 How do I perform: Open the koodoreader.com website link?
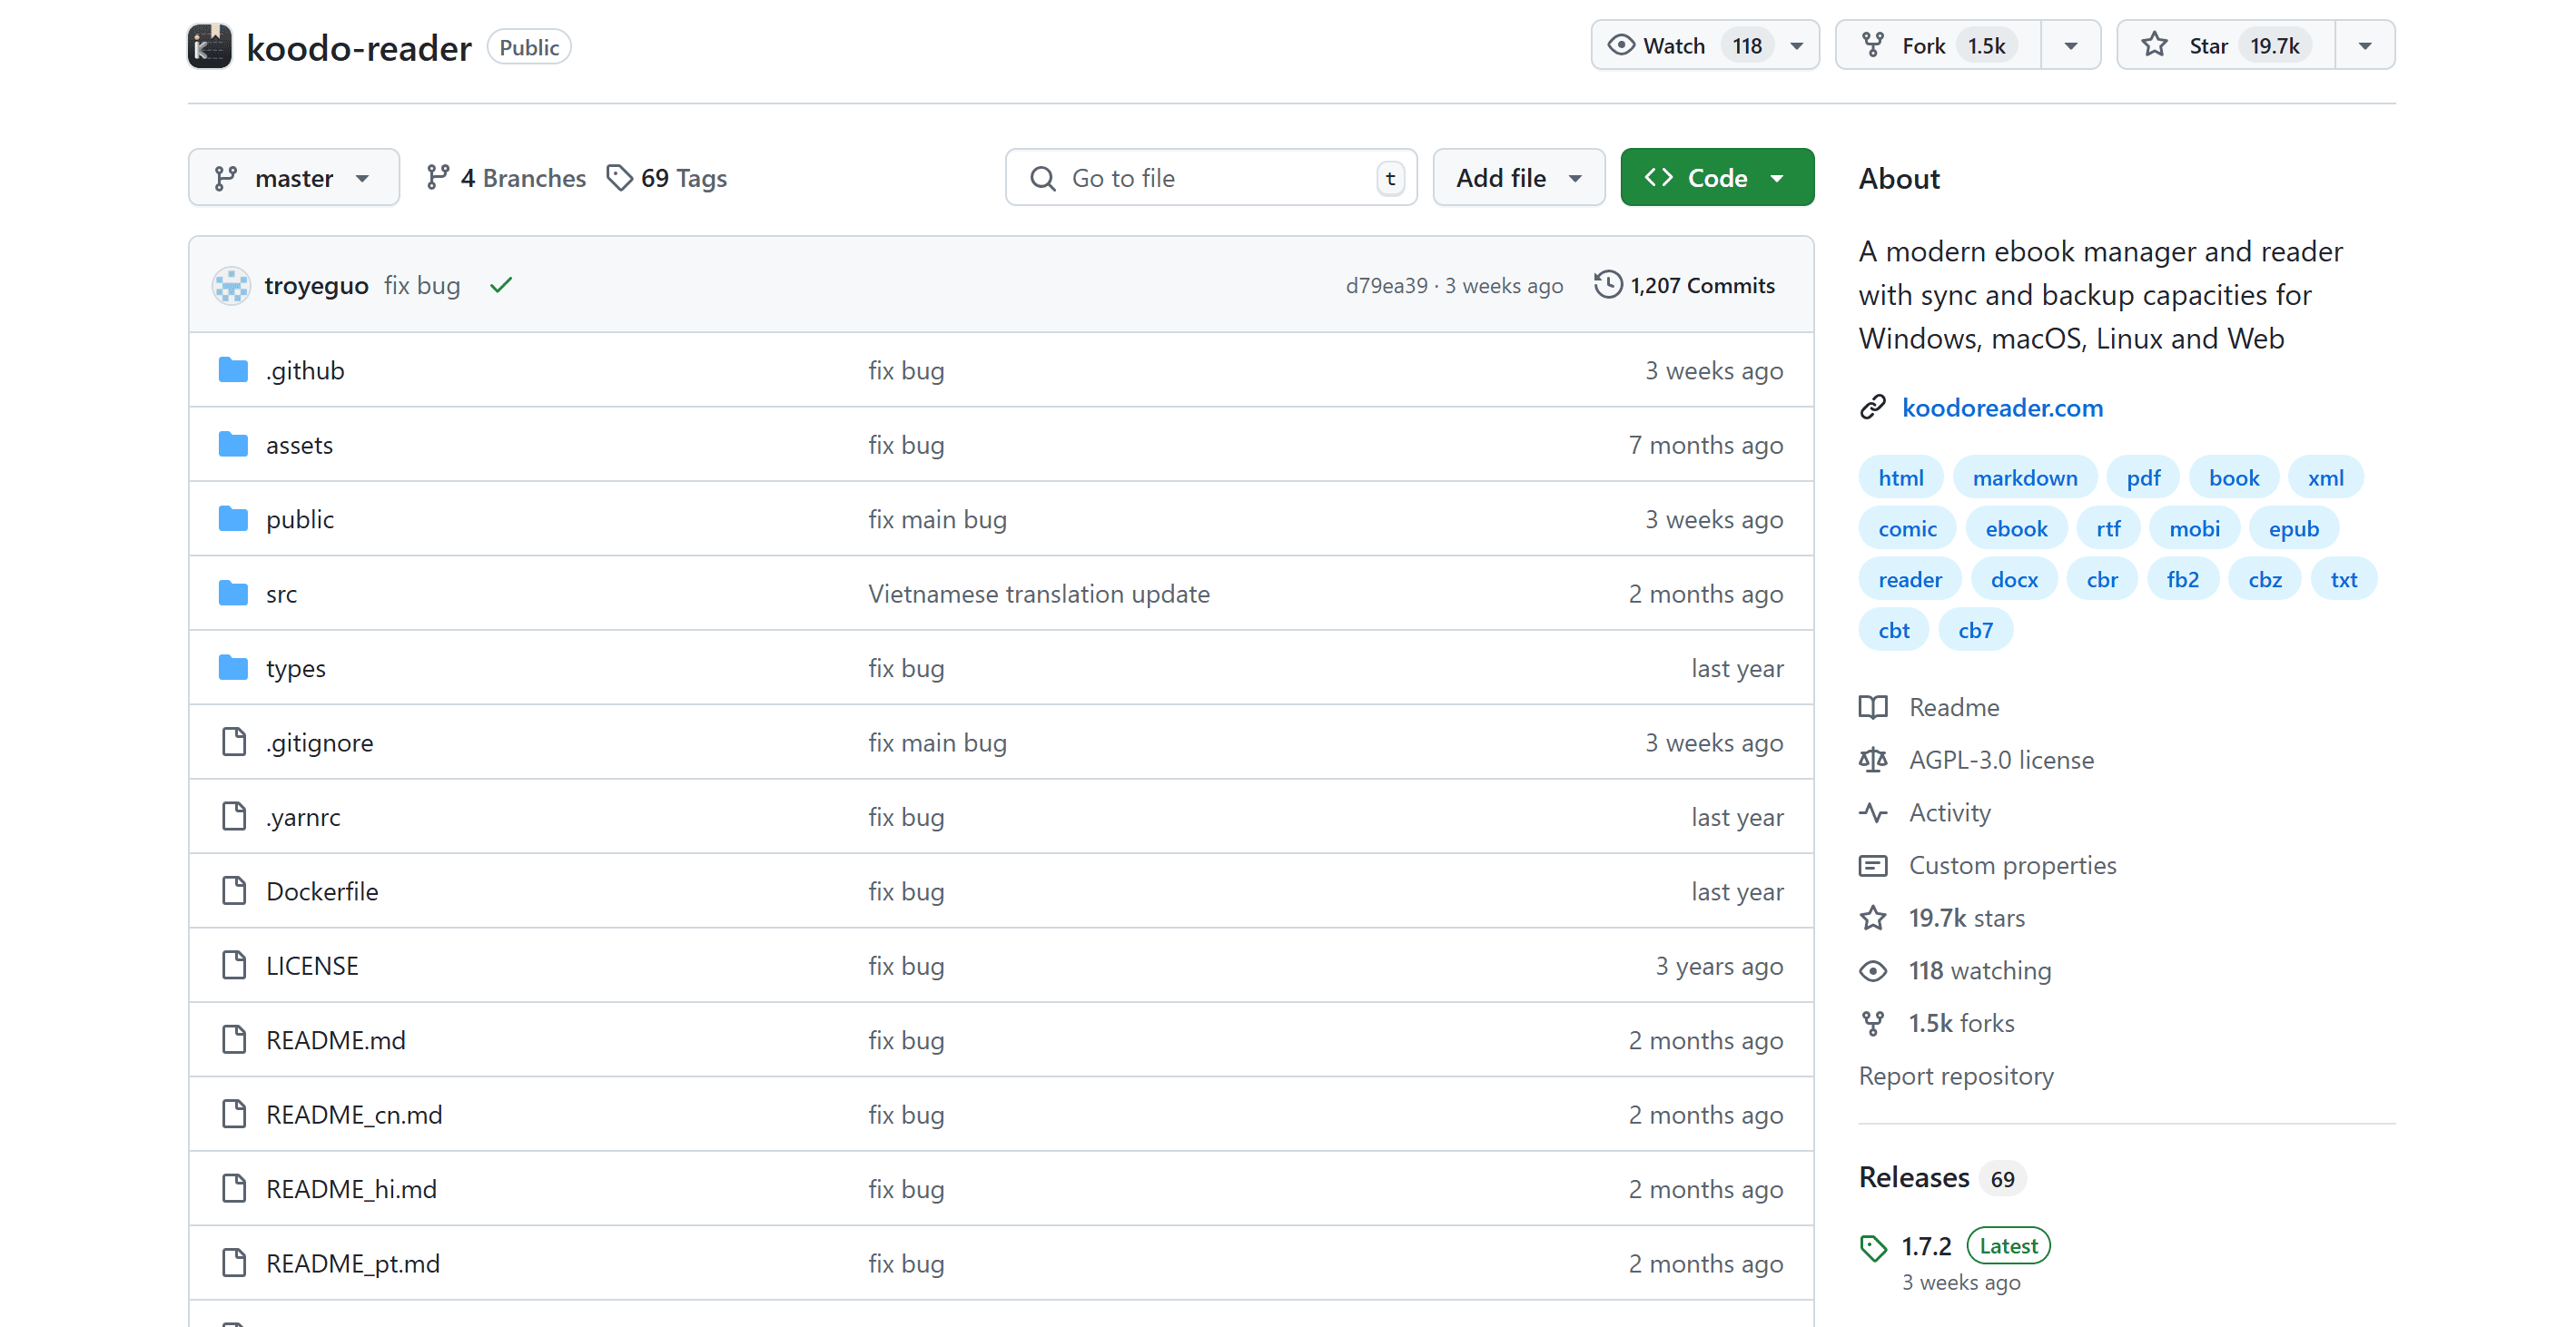[x=2002, y=408]
